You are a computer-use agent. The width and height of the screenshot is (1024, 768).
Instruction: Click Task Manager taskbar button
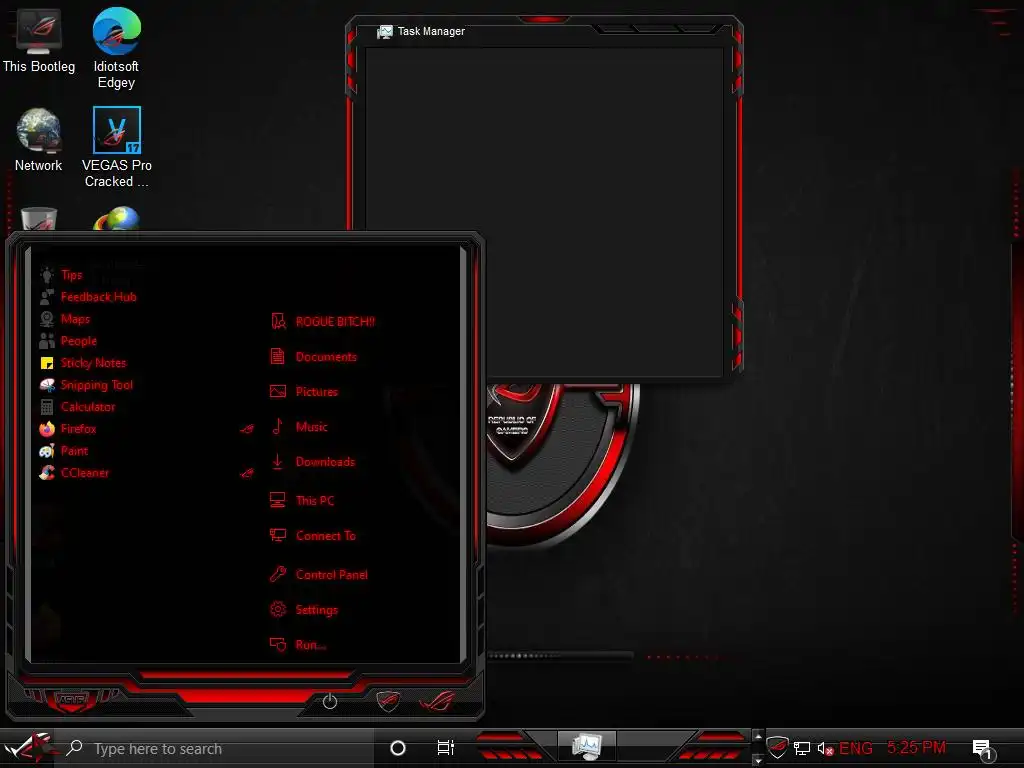click(586, 746)
